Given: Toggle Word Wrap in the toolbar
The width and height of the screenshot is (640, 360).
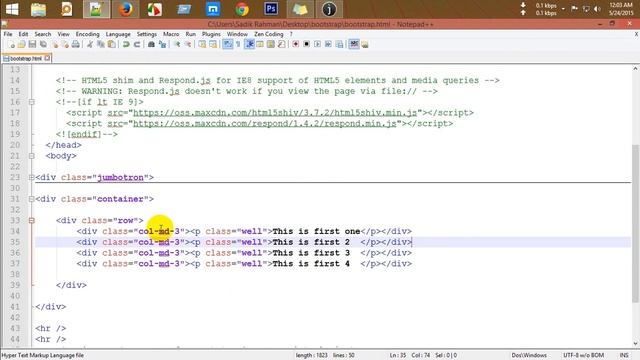Looking at the screenshot, I should 227,44.
